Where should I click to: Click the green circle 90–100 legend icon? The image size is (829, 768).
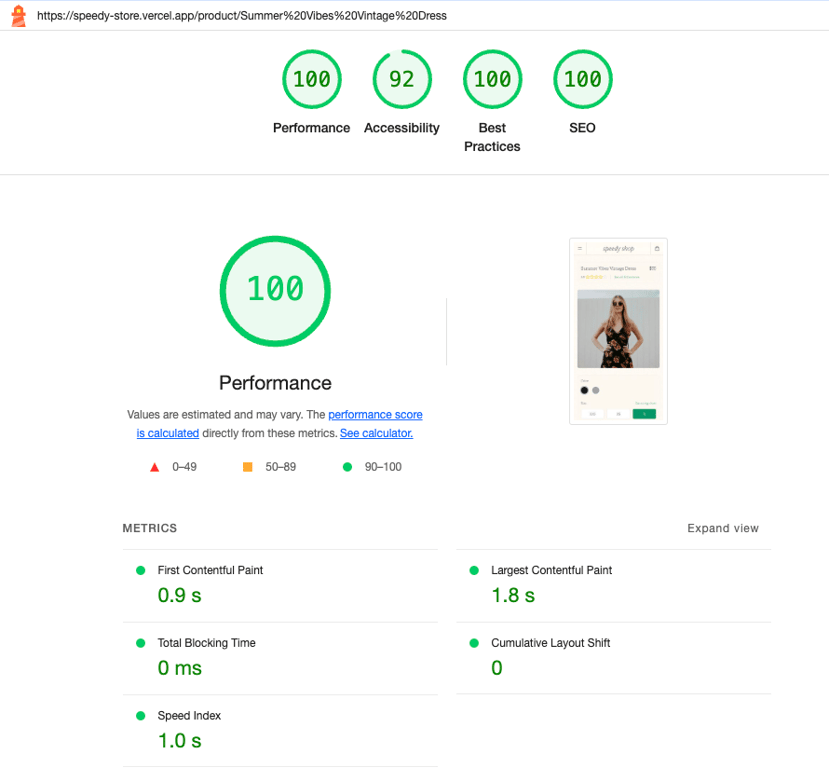(347, 467)
